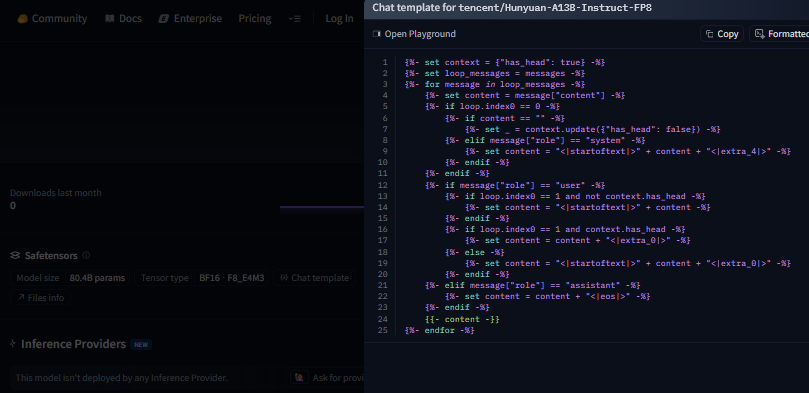Open the Pricing page
The width and height of the screenshot is (809, 393).
[254, 19]
